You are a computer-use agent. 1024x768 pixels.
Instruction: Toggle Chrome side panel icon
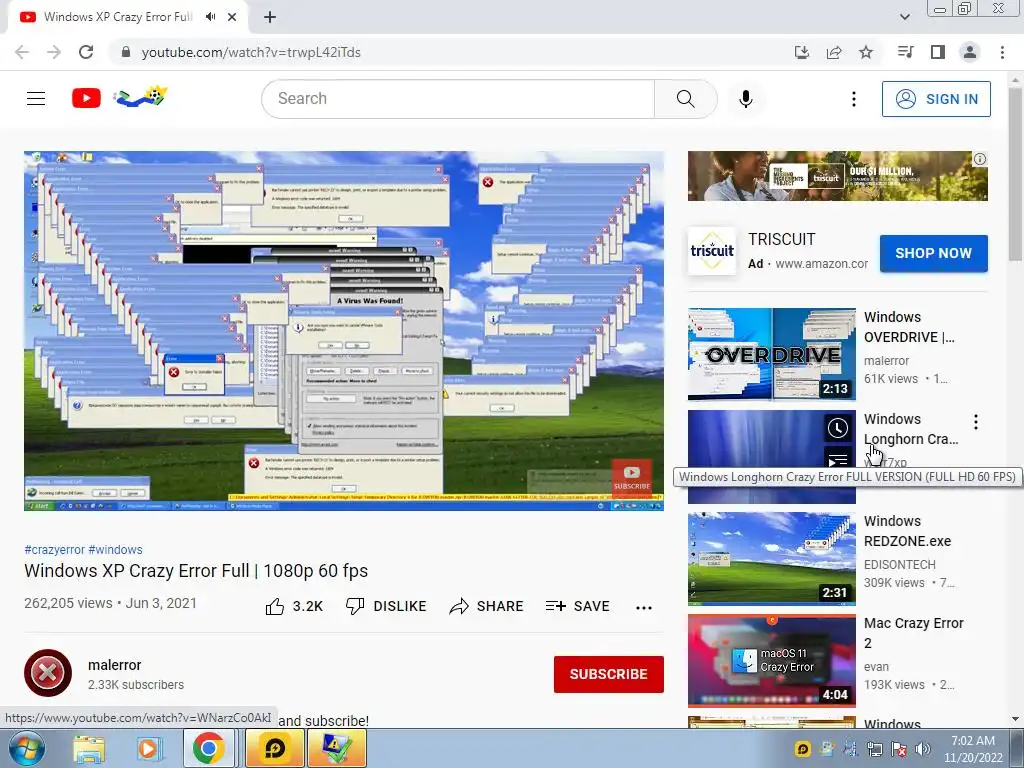coord(938,52)
